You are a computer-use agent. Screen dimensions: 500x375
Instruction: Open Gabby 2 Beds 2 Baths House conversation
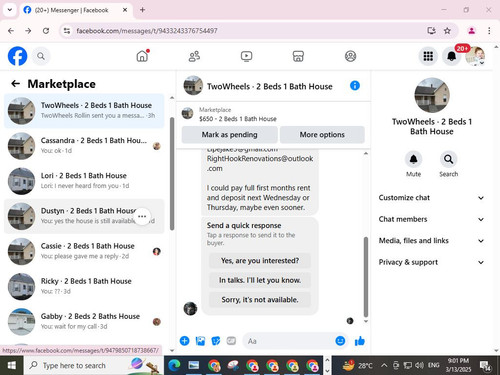(84, 322)
